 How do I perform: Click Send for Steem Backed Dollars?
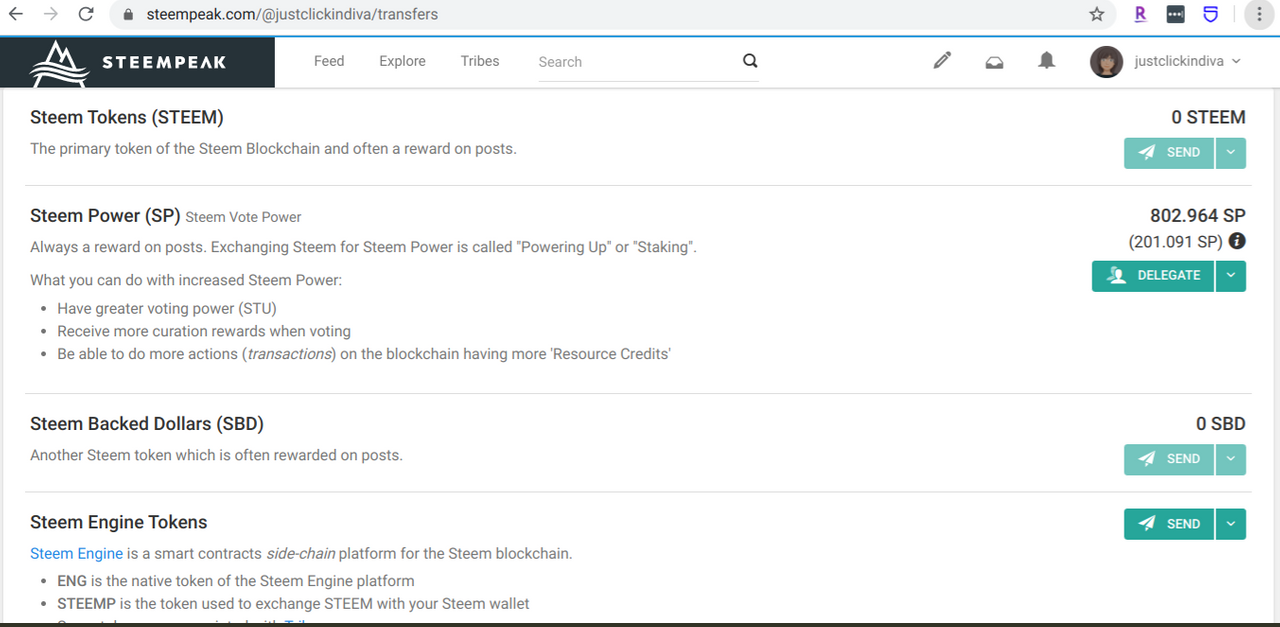1169,459
